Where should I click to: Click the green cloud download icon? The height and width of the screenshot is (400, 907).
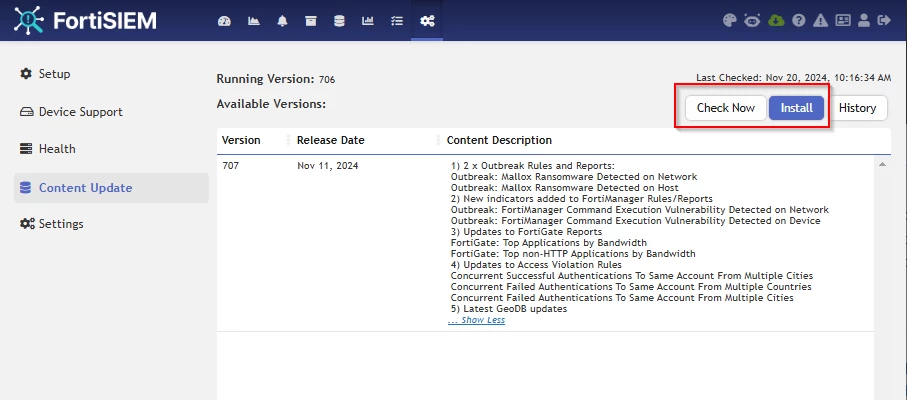(776, 21)
